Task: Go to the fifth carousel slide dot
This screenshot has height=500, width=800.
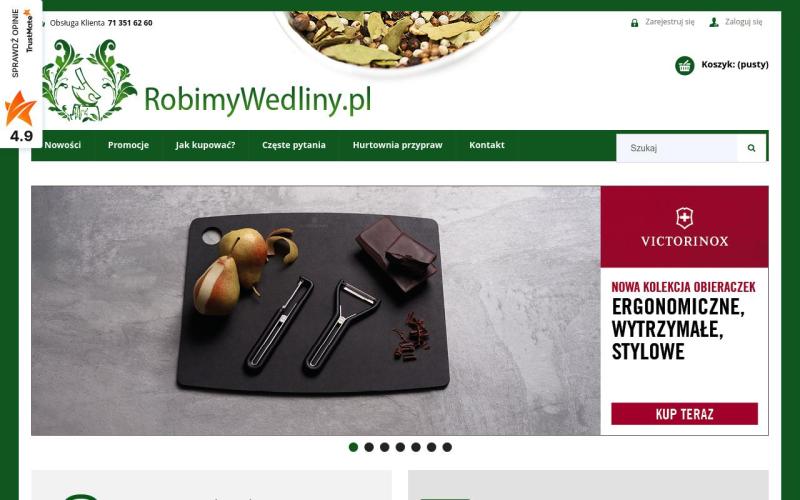Action: point(416,447)
